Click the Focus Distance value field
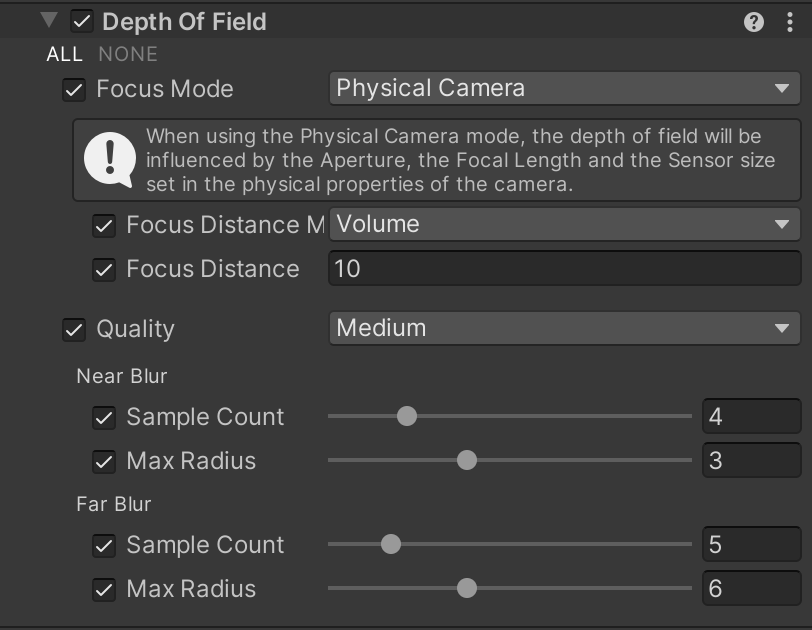This screenshot has height=630, width=812. [564, 268]
